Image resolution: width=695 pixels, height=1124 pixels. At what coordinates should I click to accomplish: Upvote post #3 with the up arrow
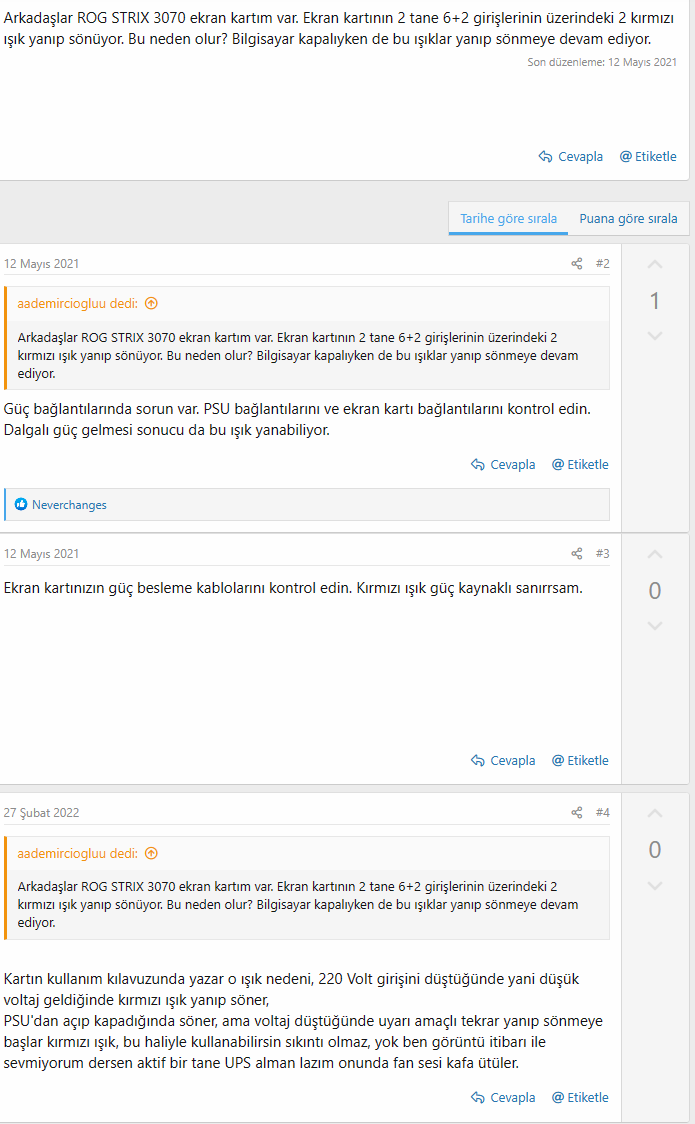point(655,554)
